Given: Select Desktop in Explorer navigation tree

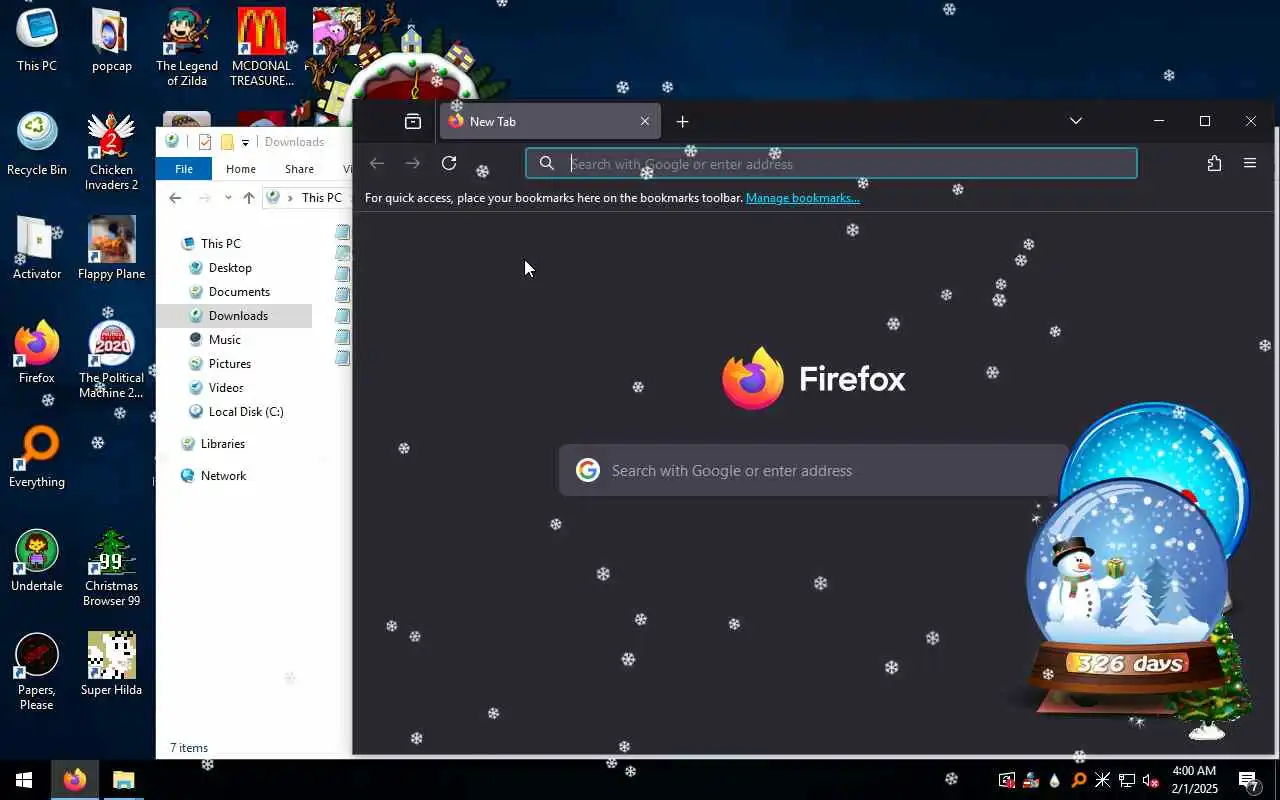Looking at the screenshot, I should (230, 268).
